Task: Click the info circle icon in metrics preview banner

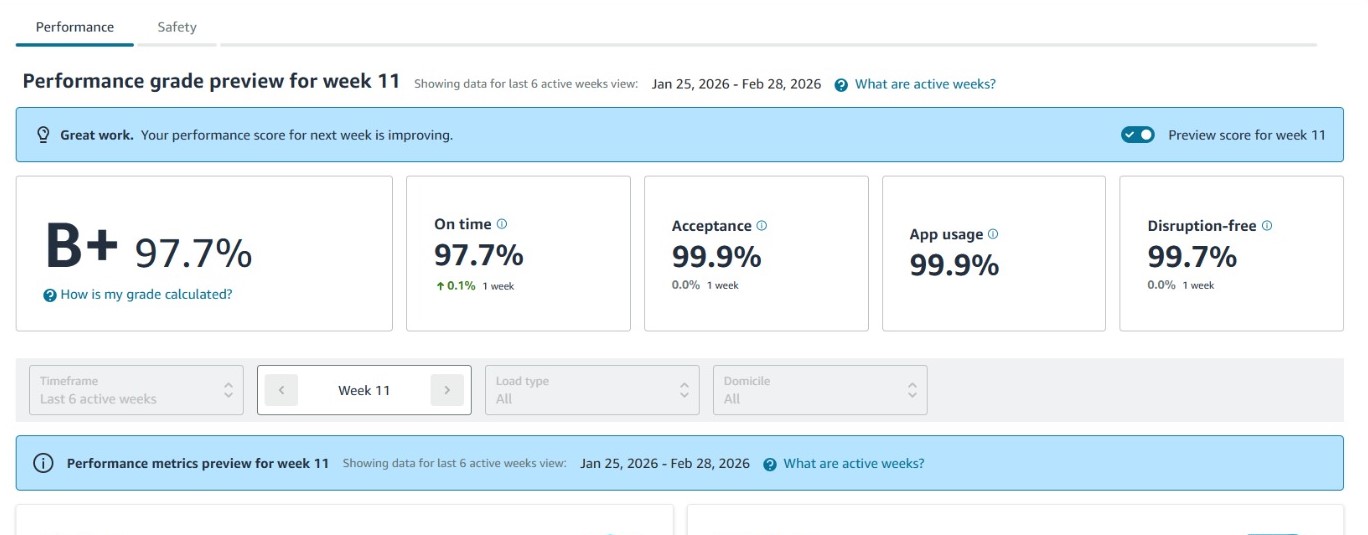Action: pos(43,463)
